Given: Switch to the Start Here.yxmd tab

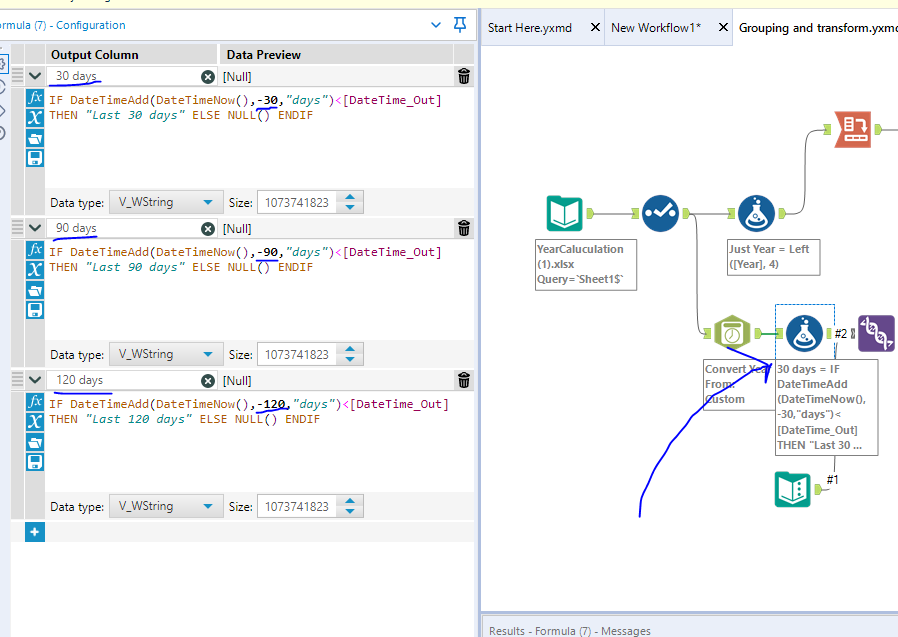Looking at the screenshot, I should [530, 28].
